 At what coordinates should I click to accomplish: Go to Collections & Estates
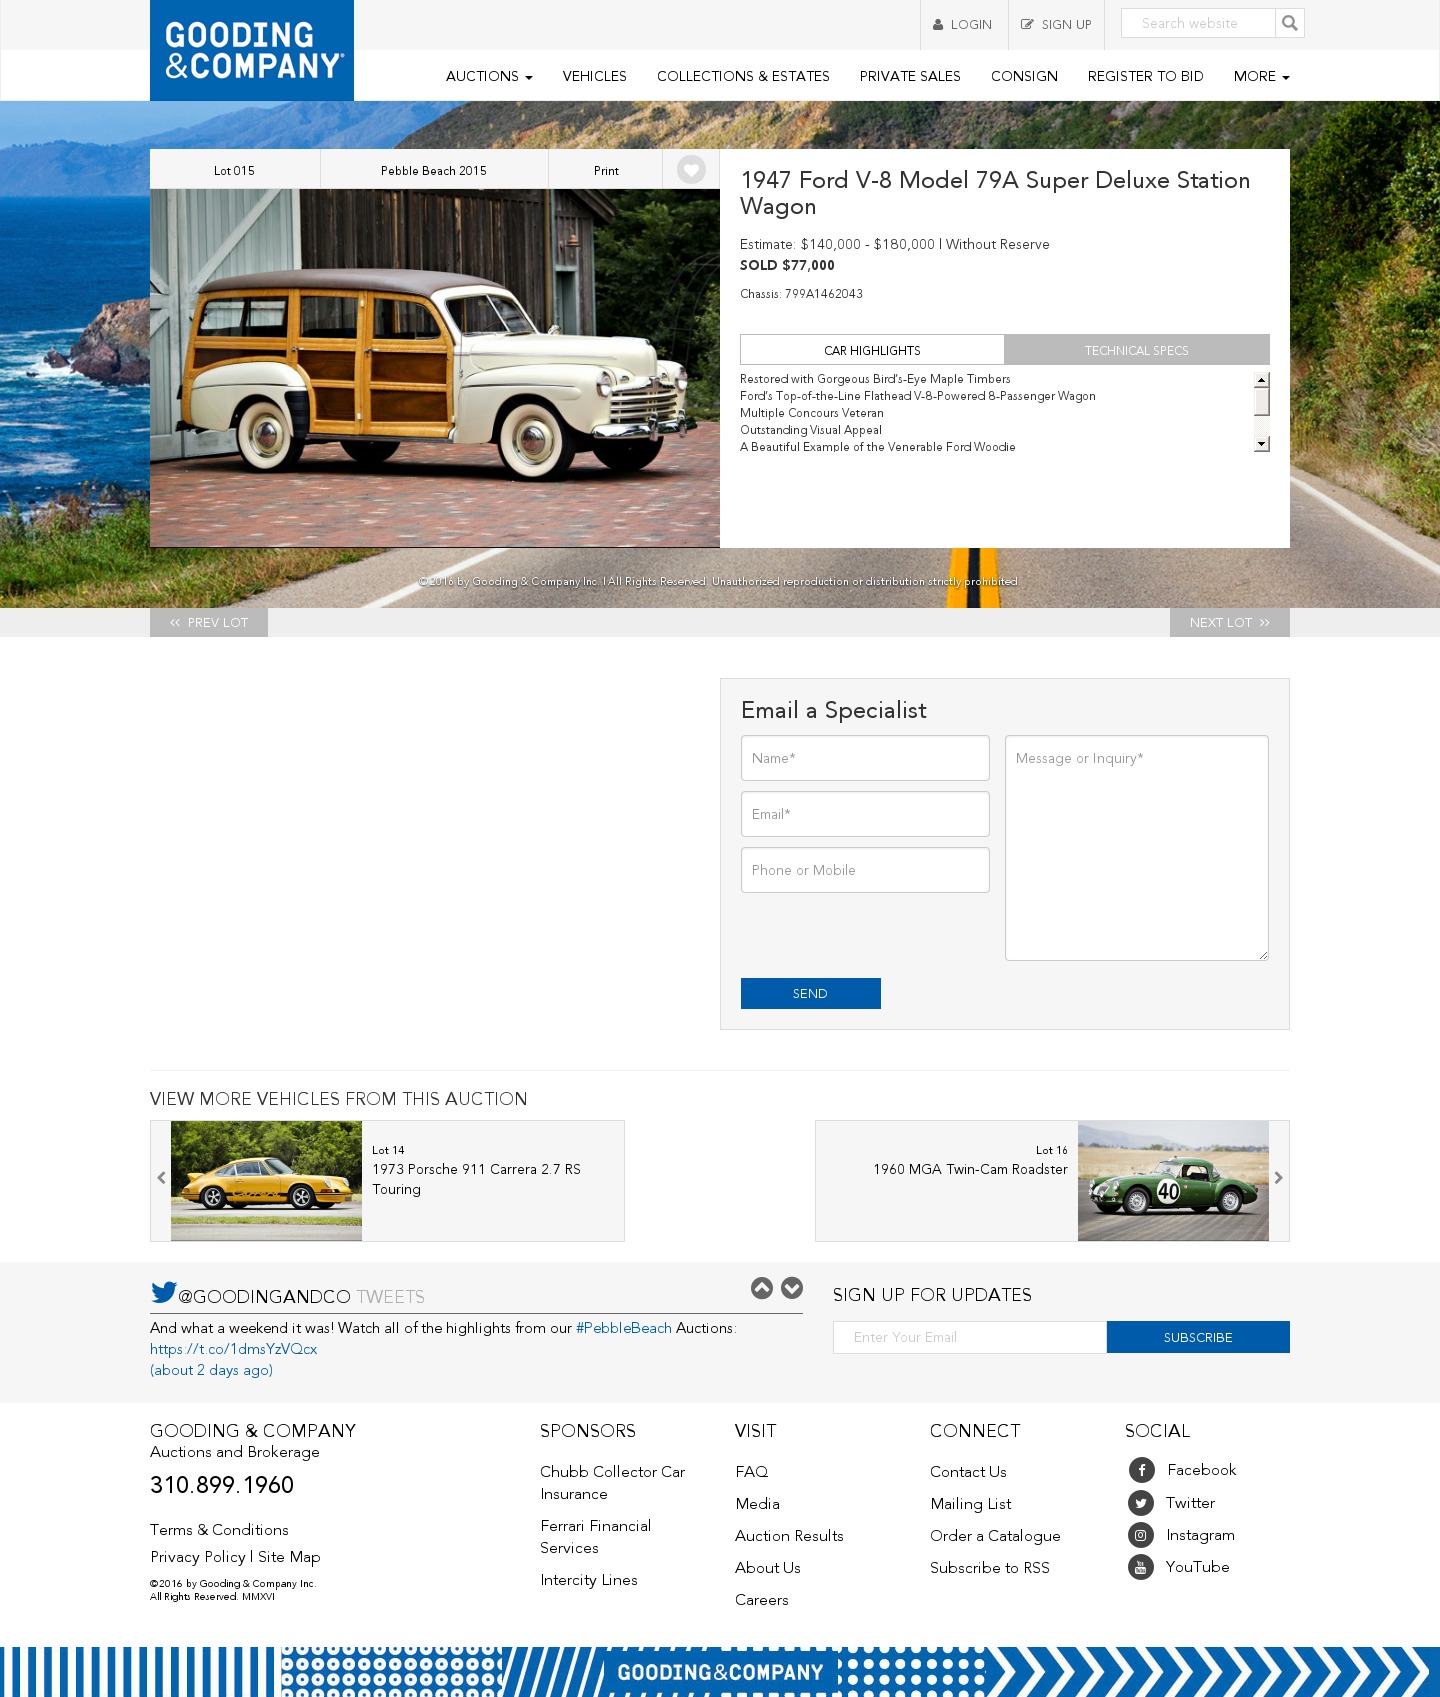coord(743,76)
